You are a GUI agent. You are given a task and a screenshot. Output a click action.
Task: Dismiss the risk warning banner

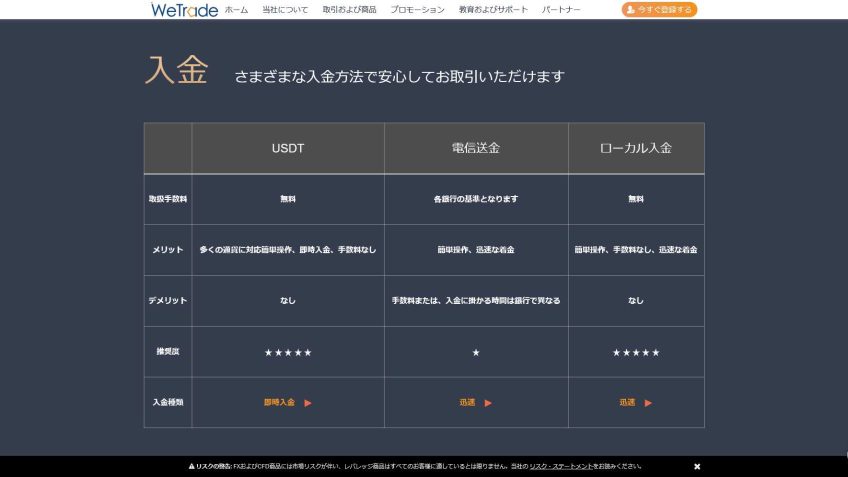coord(697,467)
